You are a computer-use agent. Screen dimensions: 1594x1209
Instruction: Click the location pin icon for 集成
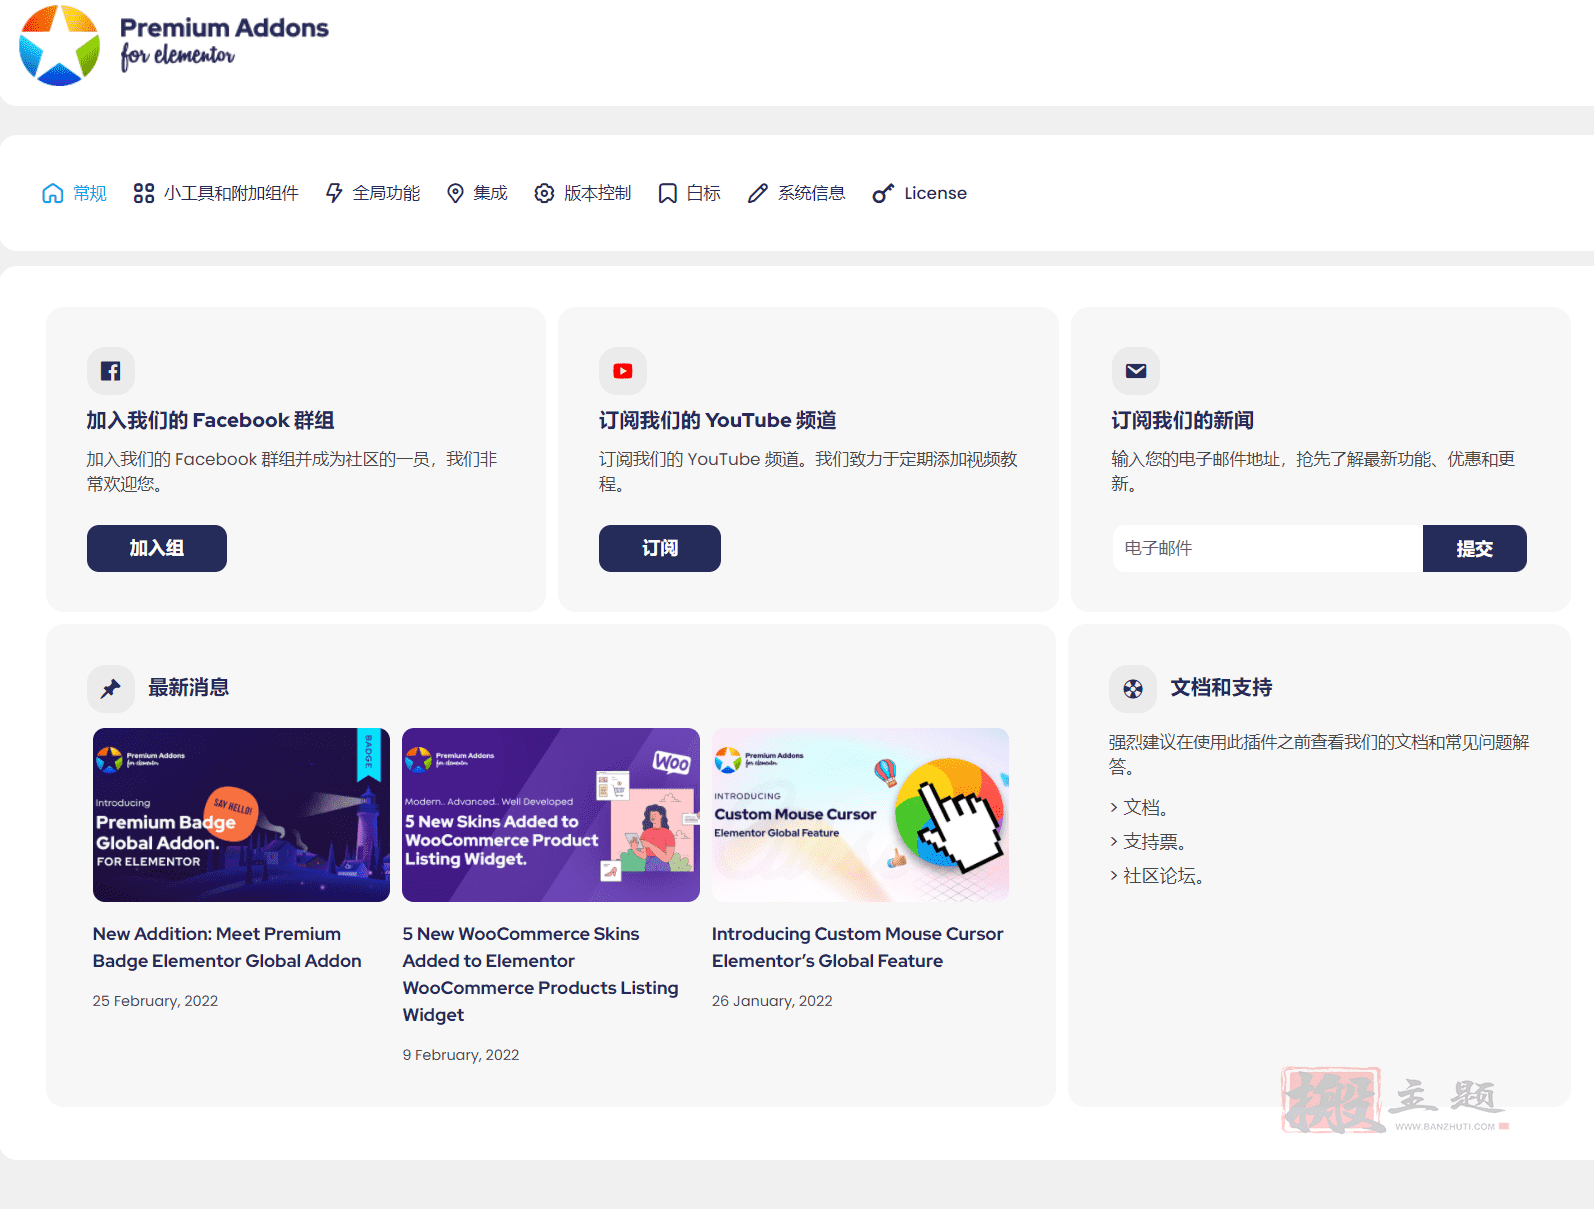455,193
